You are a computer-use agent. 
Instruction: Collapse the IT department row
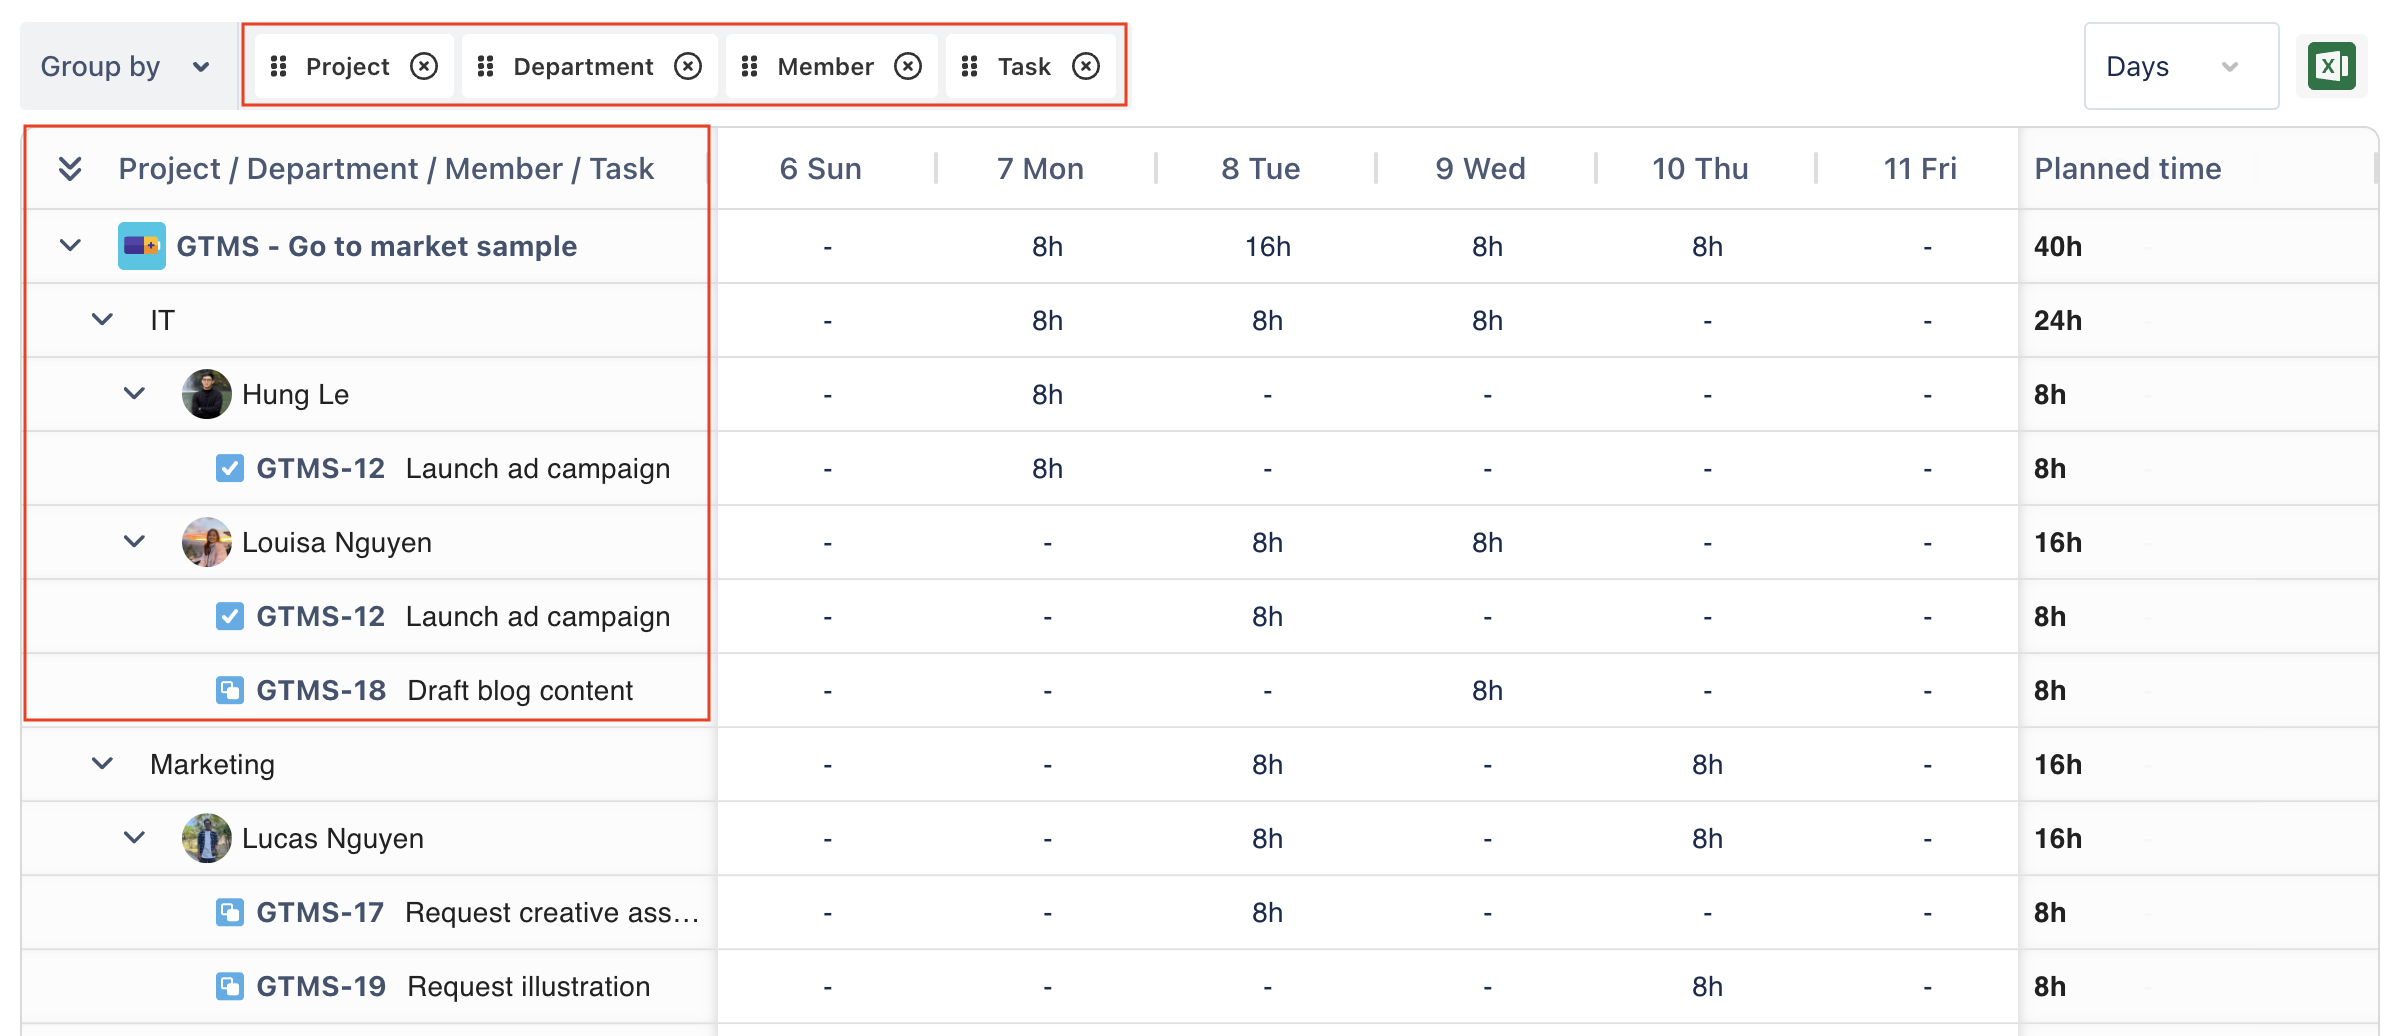(102, 320)
